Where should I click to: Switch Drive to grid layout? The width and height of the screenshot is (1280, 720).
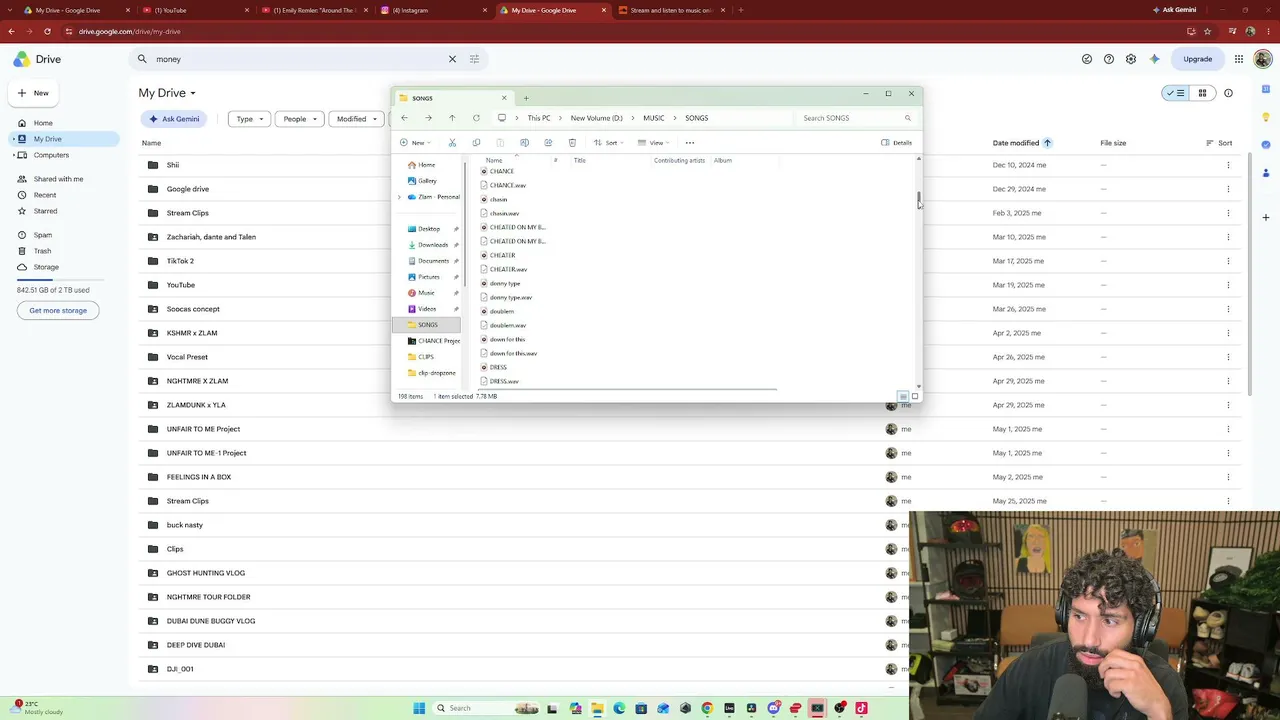click(1202, 93)
